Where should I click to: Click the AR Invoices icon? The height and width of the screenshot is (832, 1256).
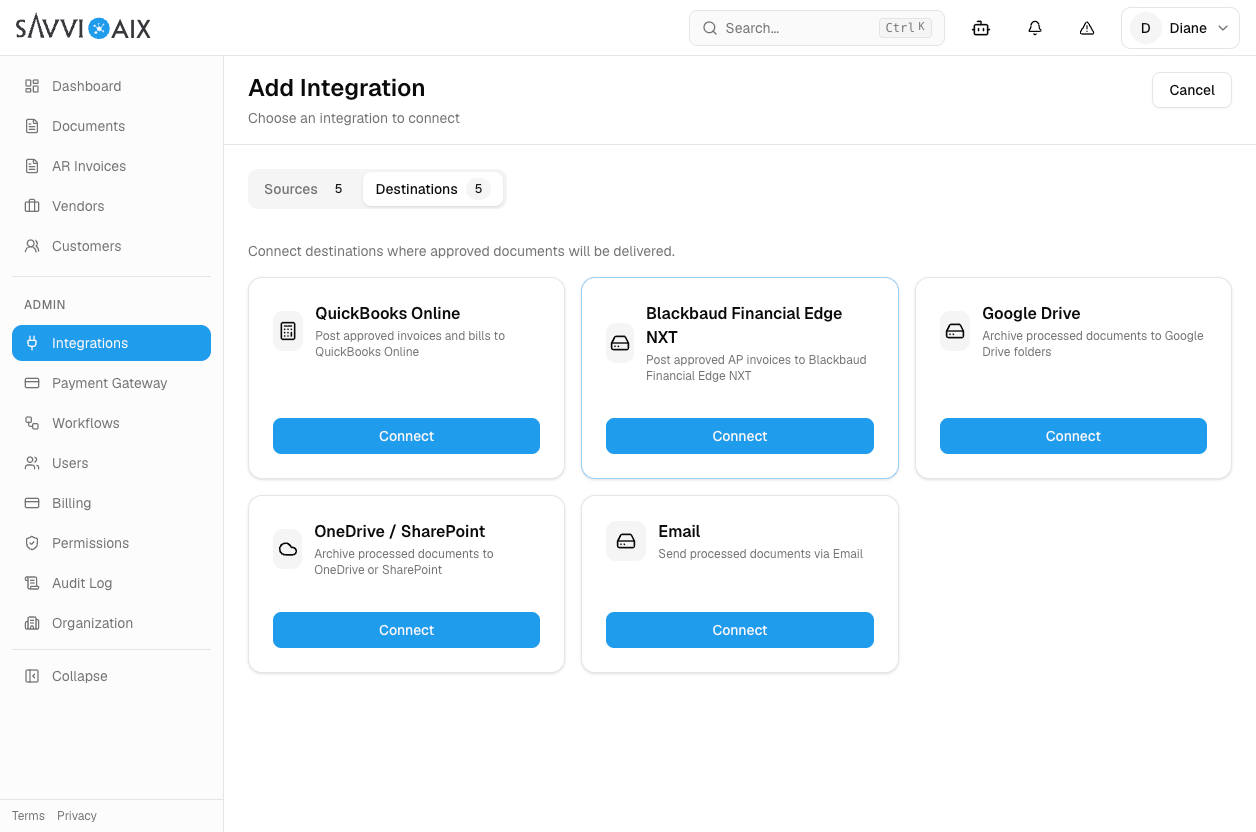[x=32, y=166]
